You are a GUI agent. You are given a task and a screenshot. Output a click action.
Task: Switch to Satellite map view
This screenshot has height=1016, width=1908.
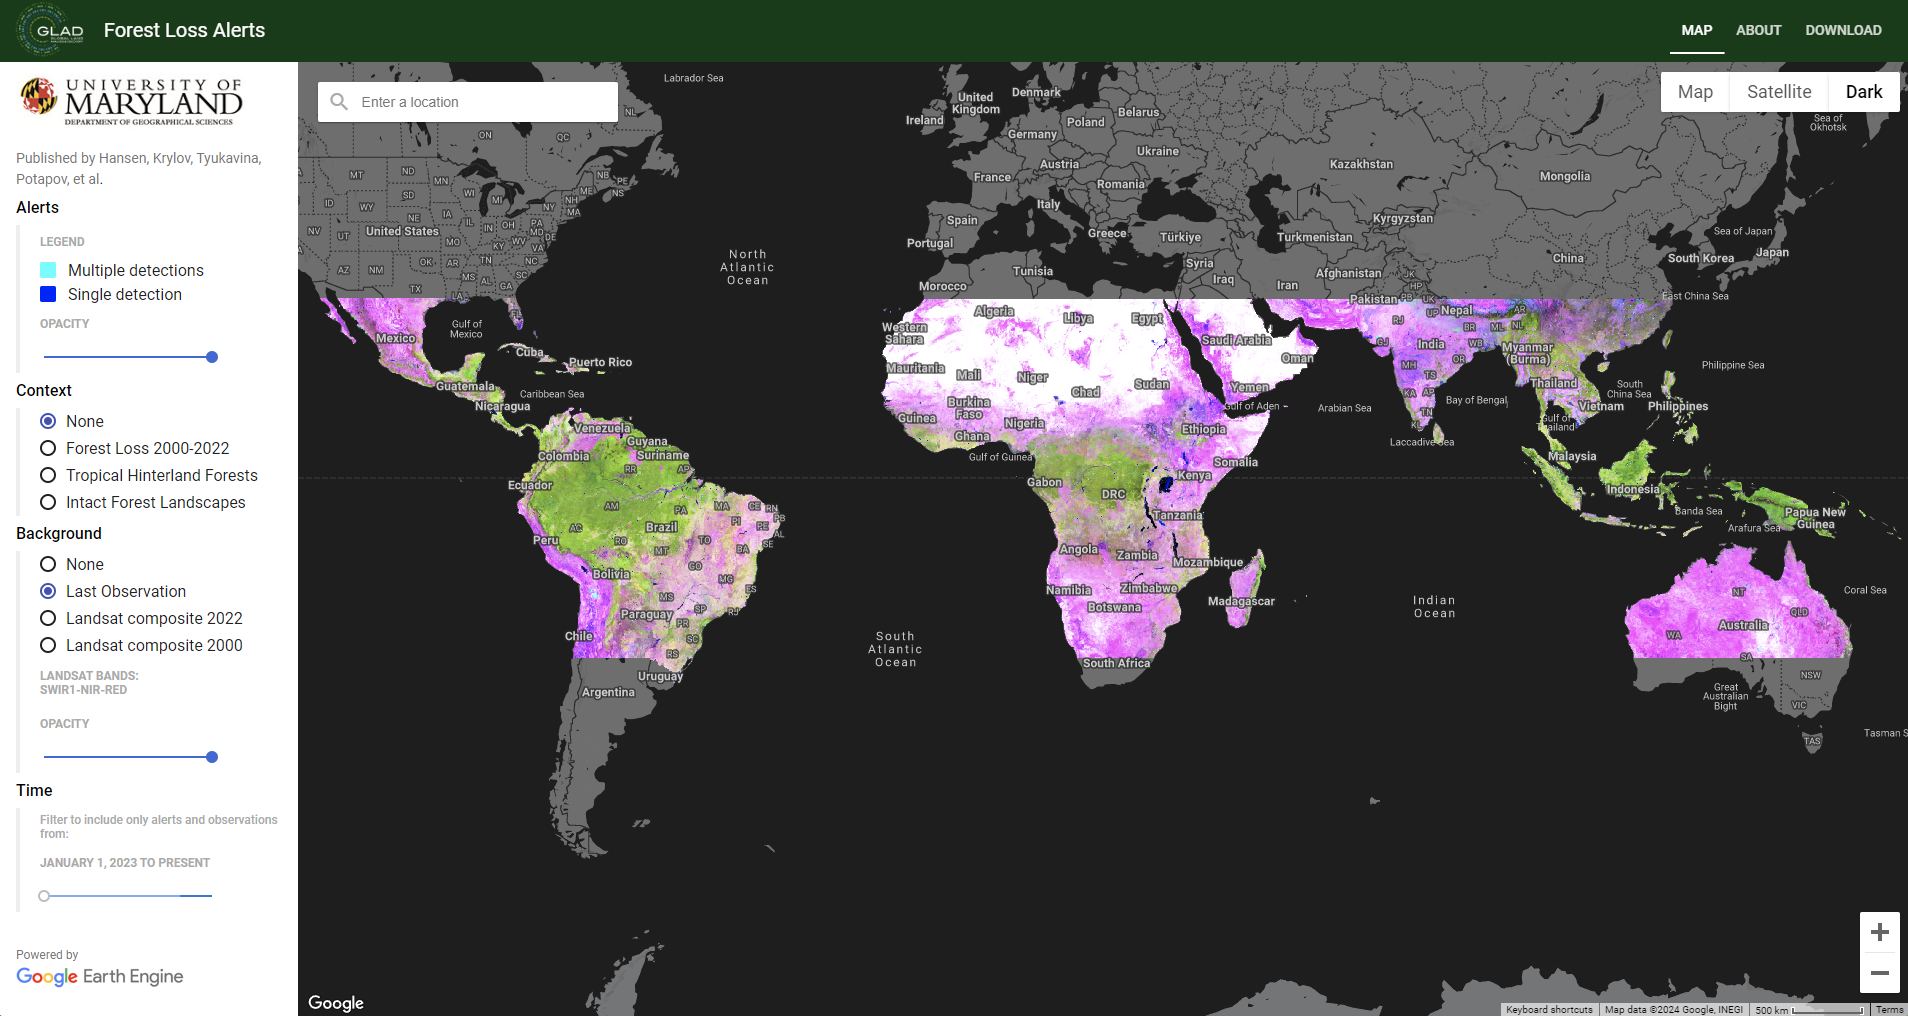point(1778,92)
